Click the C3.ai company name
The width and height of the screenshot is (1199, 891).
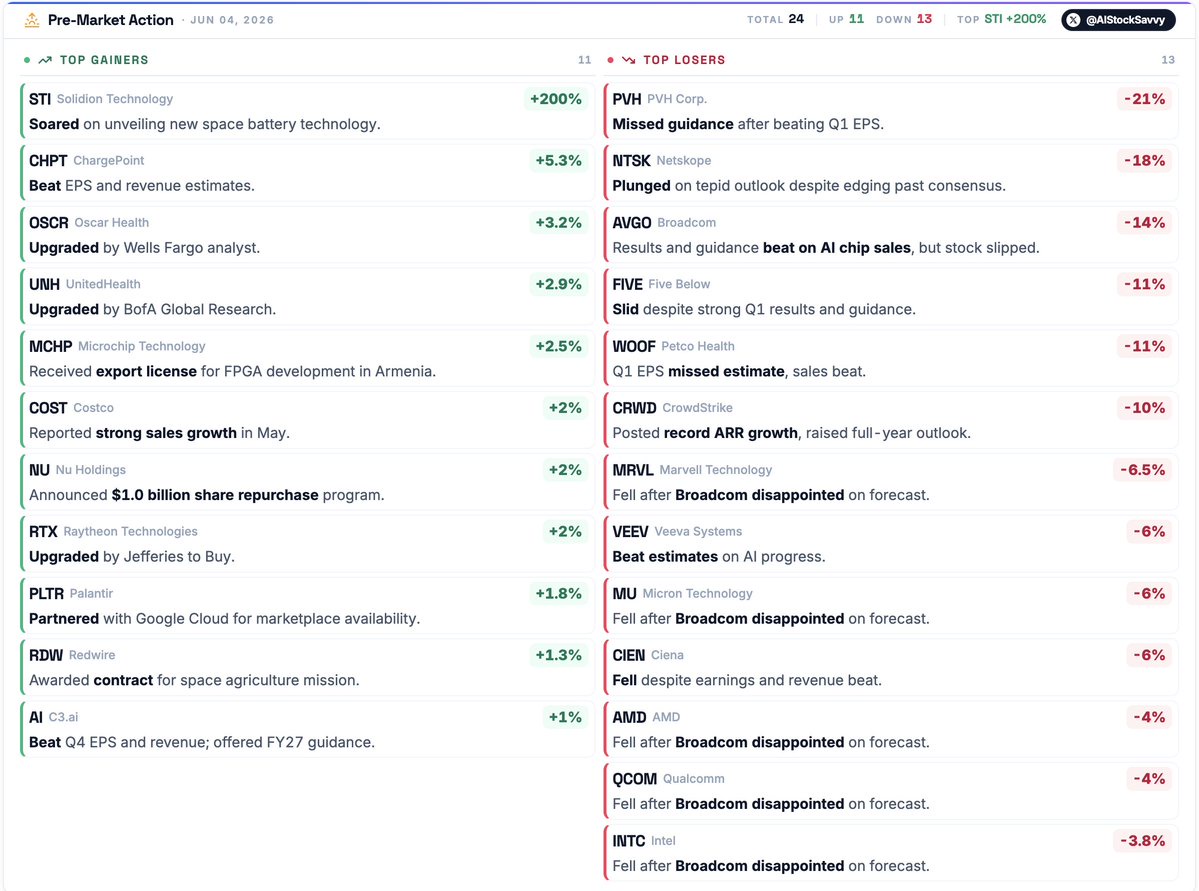(x=63, y=717)
